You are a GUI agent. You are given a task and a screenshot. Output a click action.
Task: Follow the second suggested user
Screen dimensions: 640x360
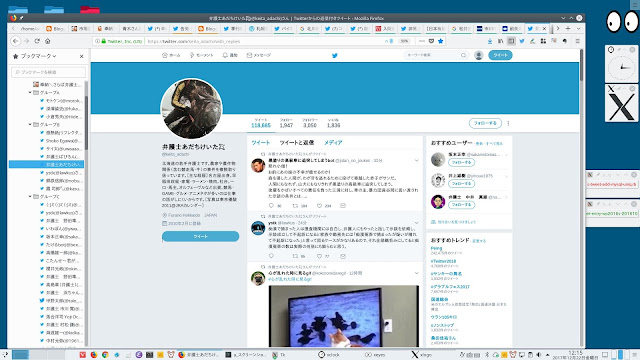pyautogui.click(x=462, y=184)
